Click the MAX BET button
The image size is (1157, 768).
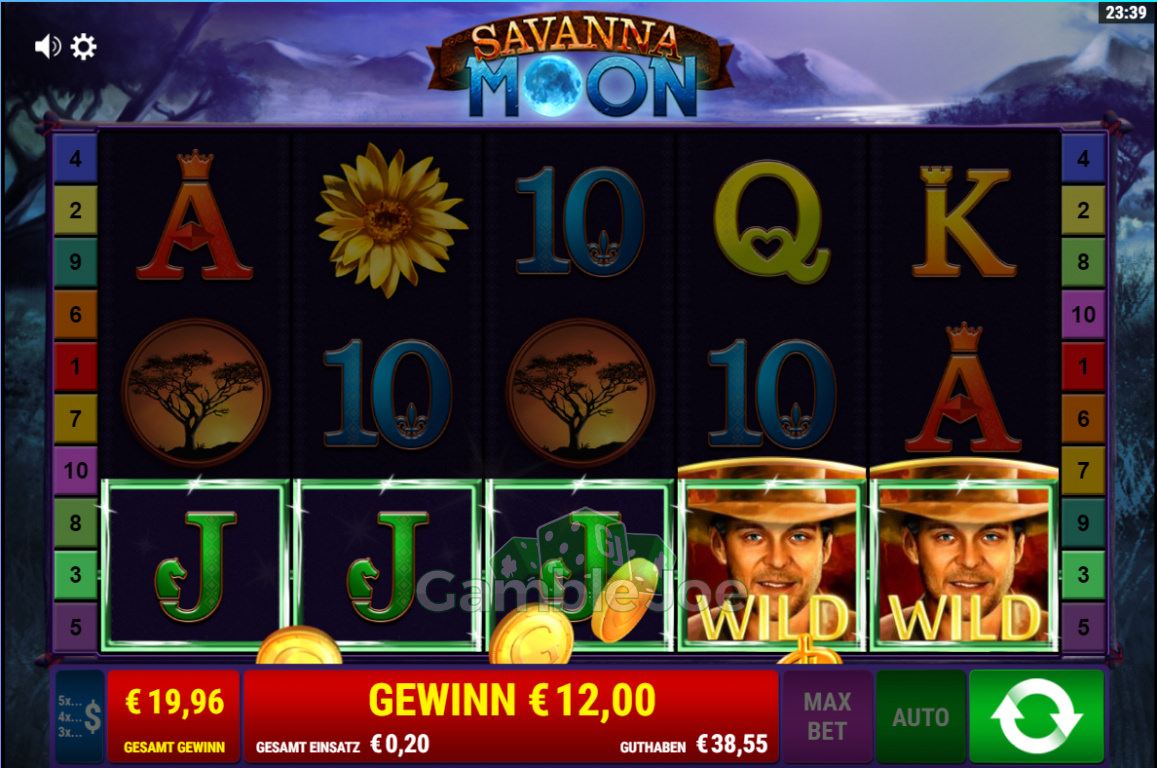click(x=827, y=716)
